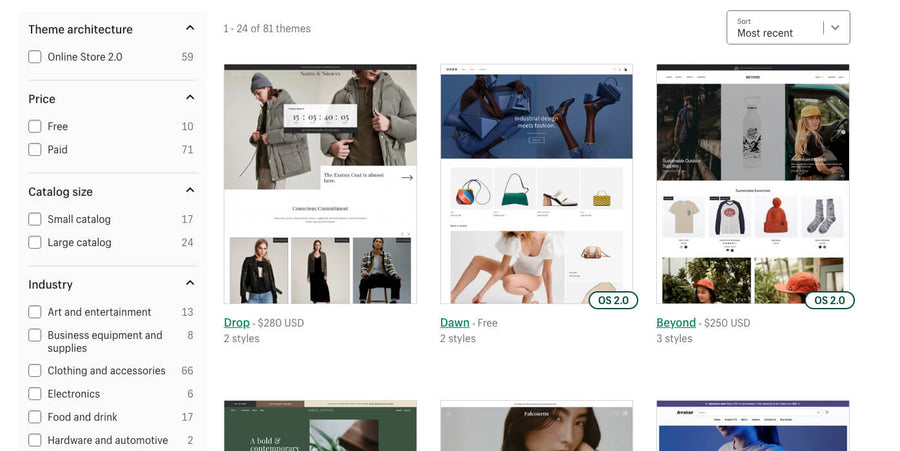
Task: Open the Beyond theme link
Action: pyautogui.click(x=676, y=322)
